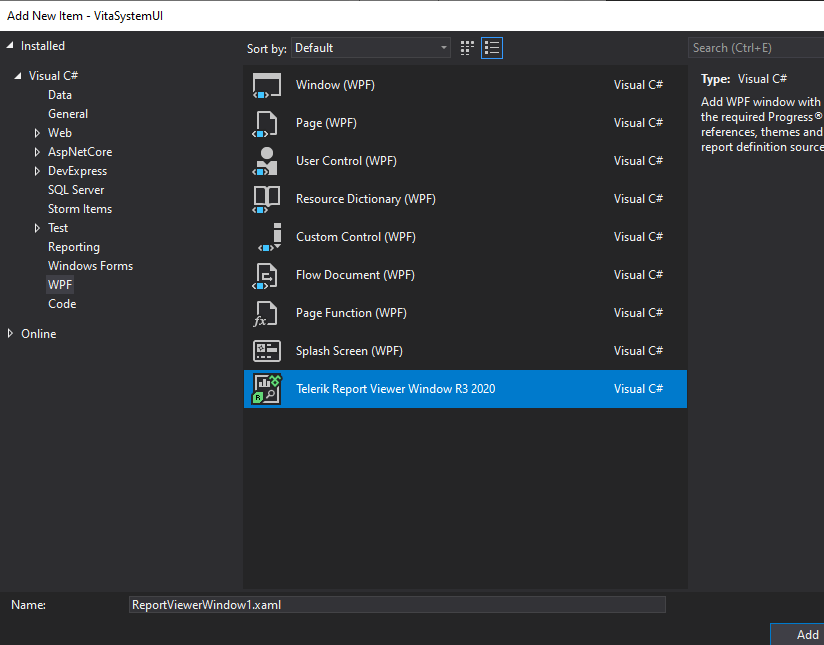
Task: Click the Page Function (WPF) icon
Action: point(266,313)
